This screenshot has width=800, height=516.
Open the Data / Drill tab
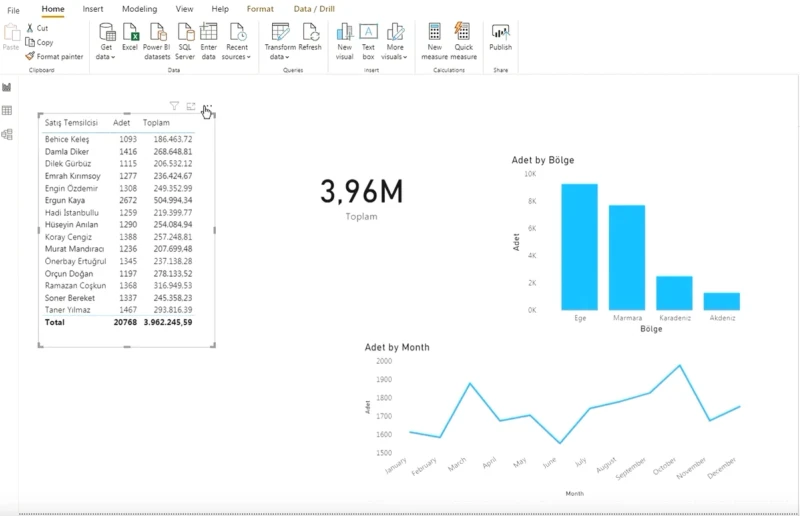pyautogui.click(x=314, y=9)
